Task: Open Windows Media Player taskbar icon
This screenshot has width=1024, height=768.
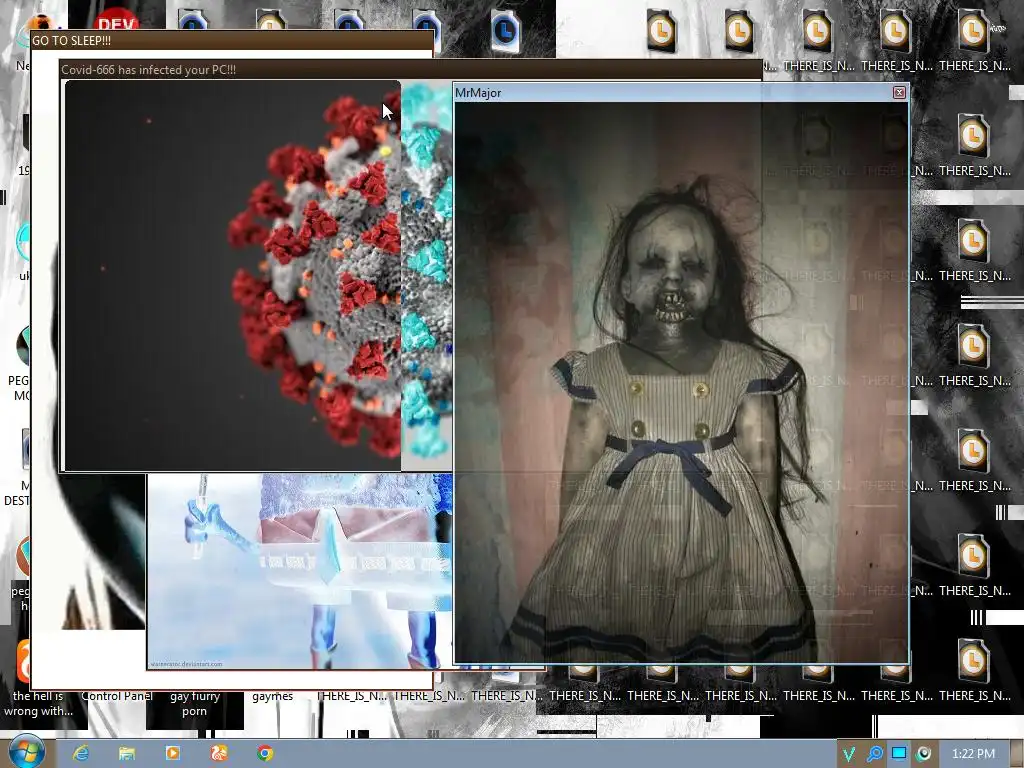Action: [173, 753]
